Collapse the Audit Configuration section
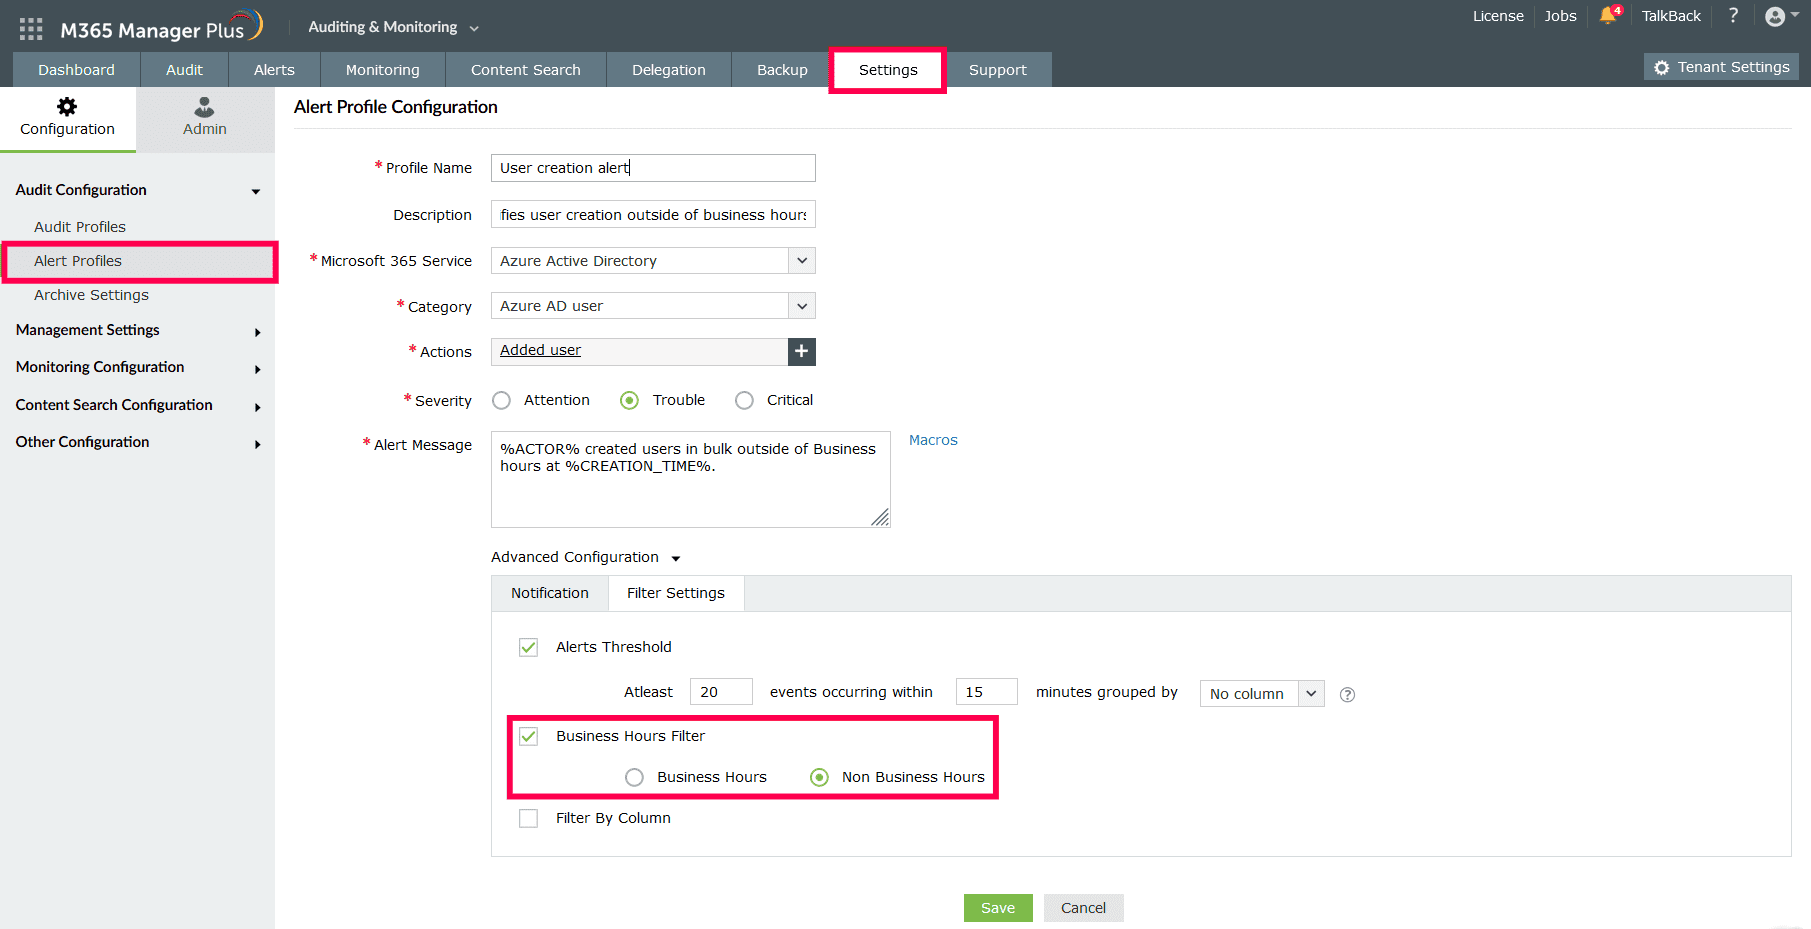 tap(138, 190)
